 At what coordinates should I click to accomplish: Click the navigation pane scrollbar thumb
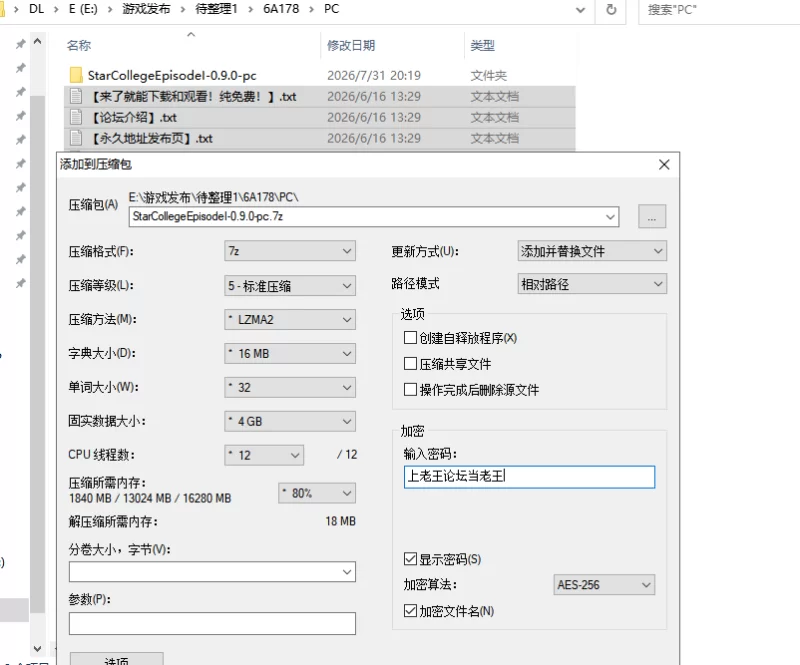pos(37,354)
